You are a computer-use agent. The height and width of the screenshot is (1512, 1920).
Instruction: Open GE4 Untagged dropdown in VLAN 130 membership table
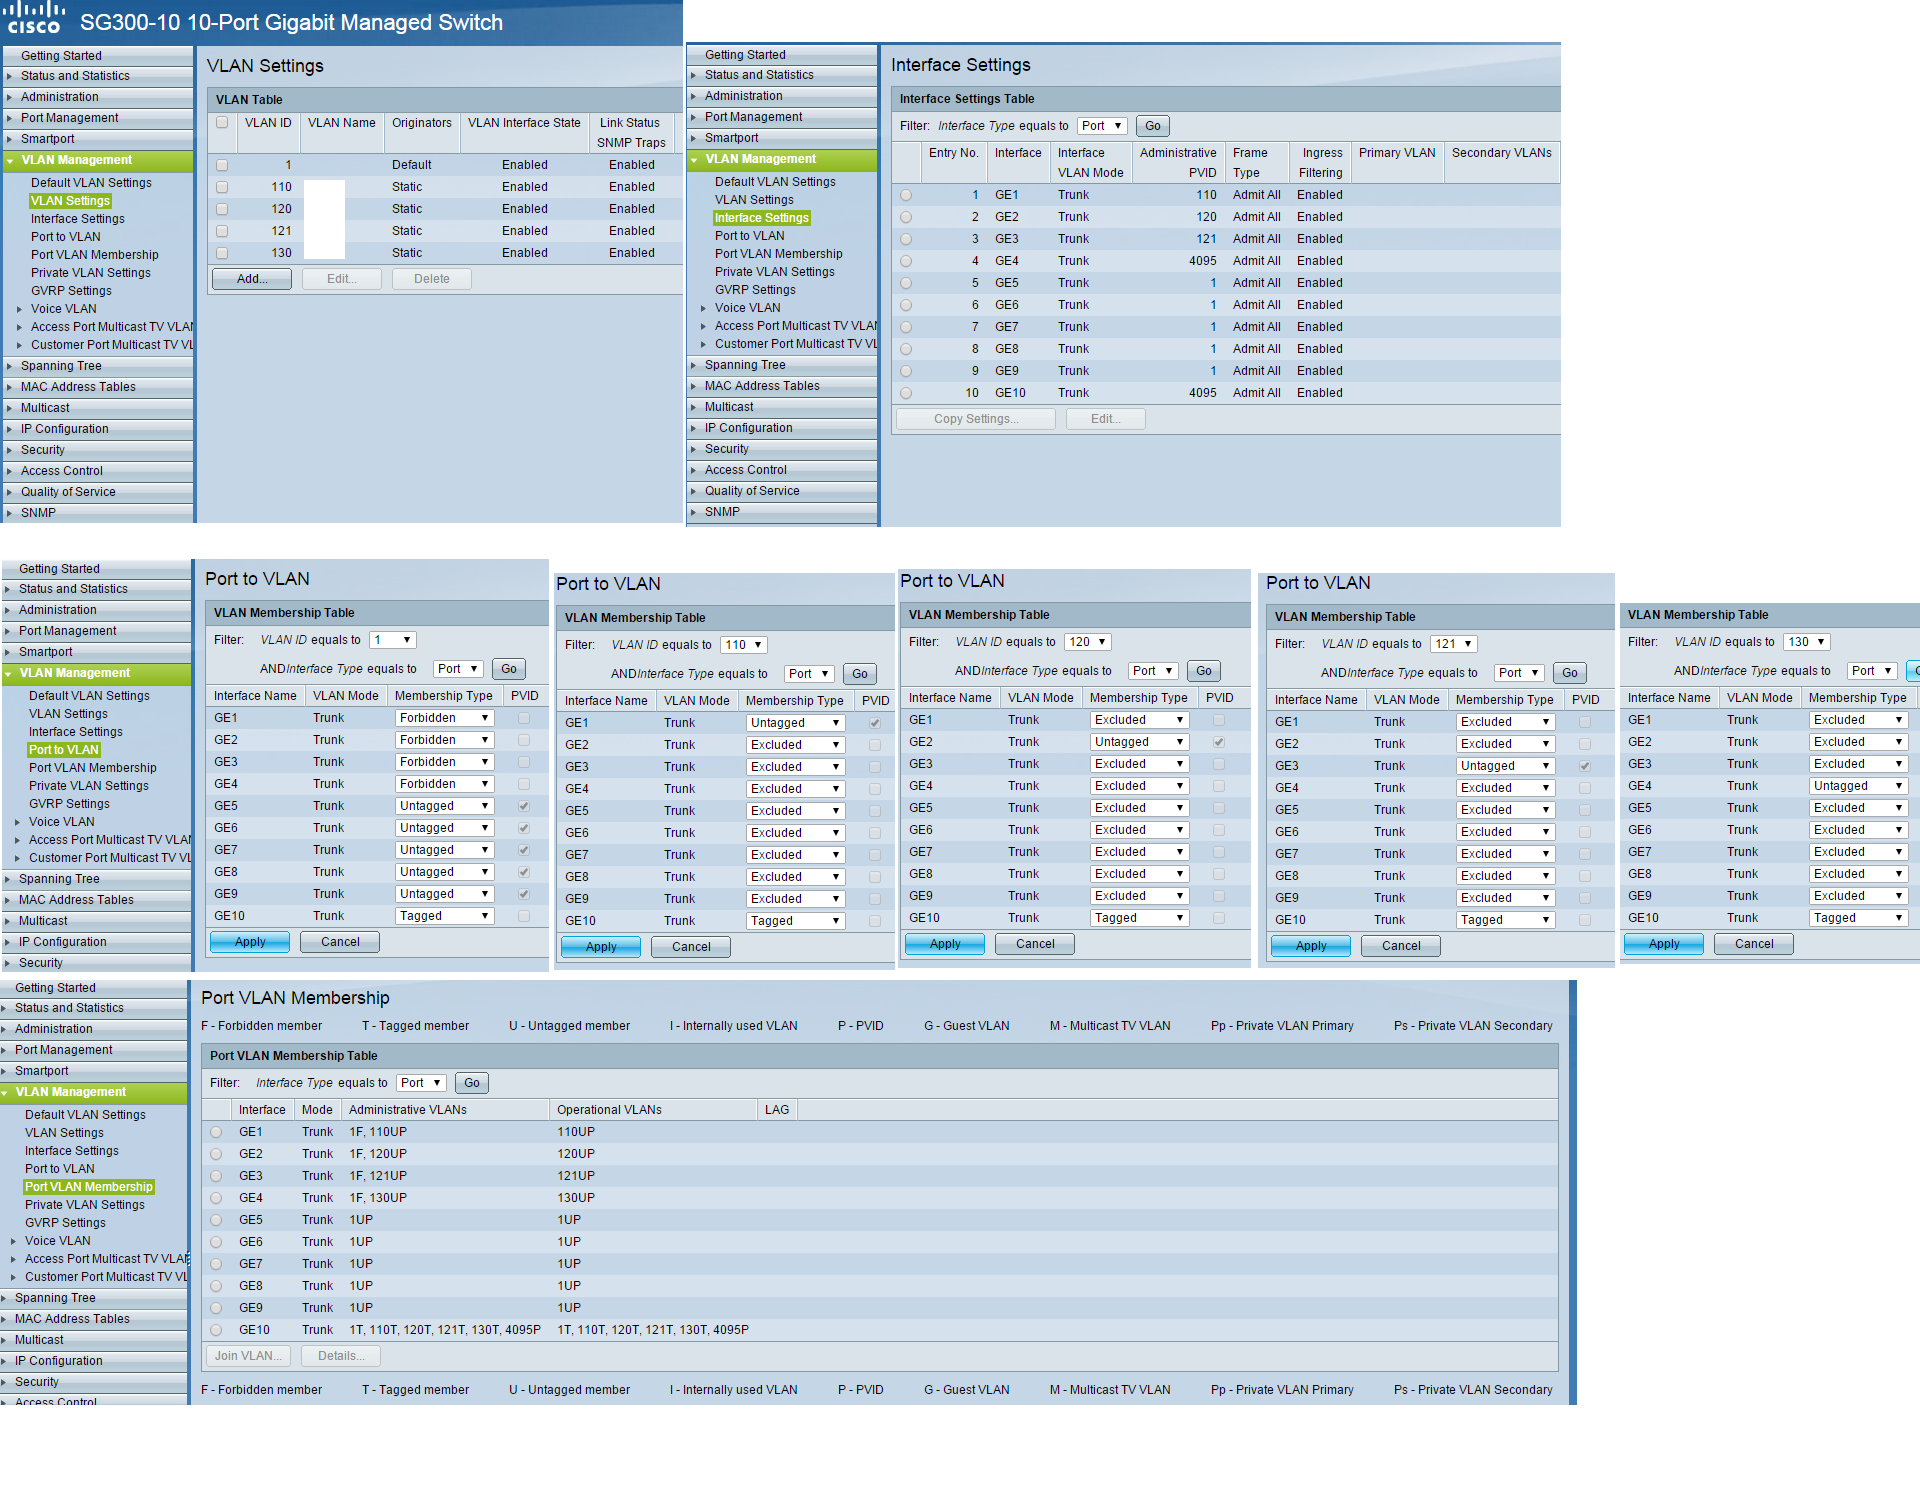pos(1858,786)
